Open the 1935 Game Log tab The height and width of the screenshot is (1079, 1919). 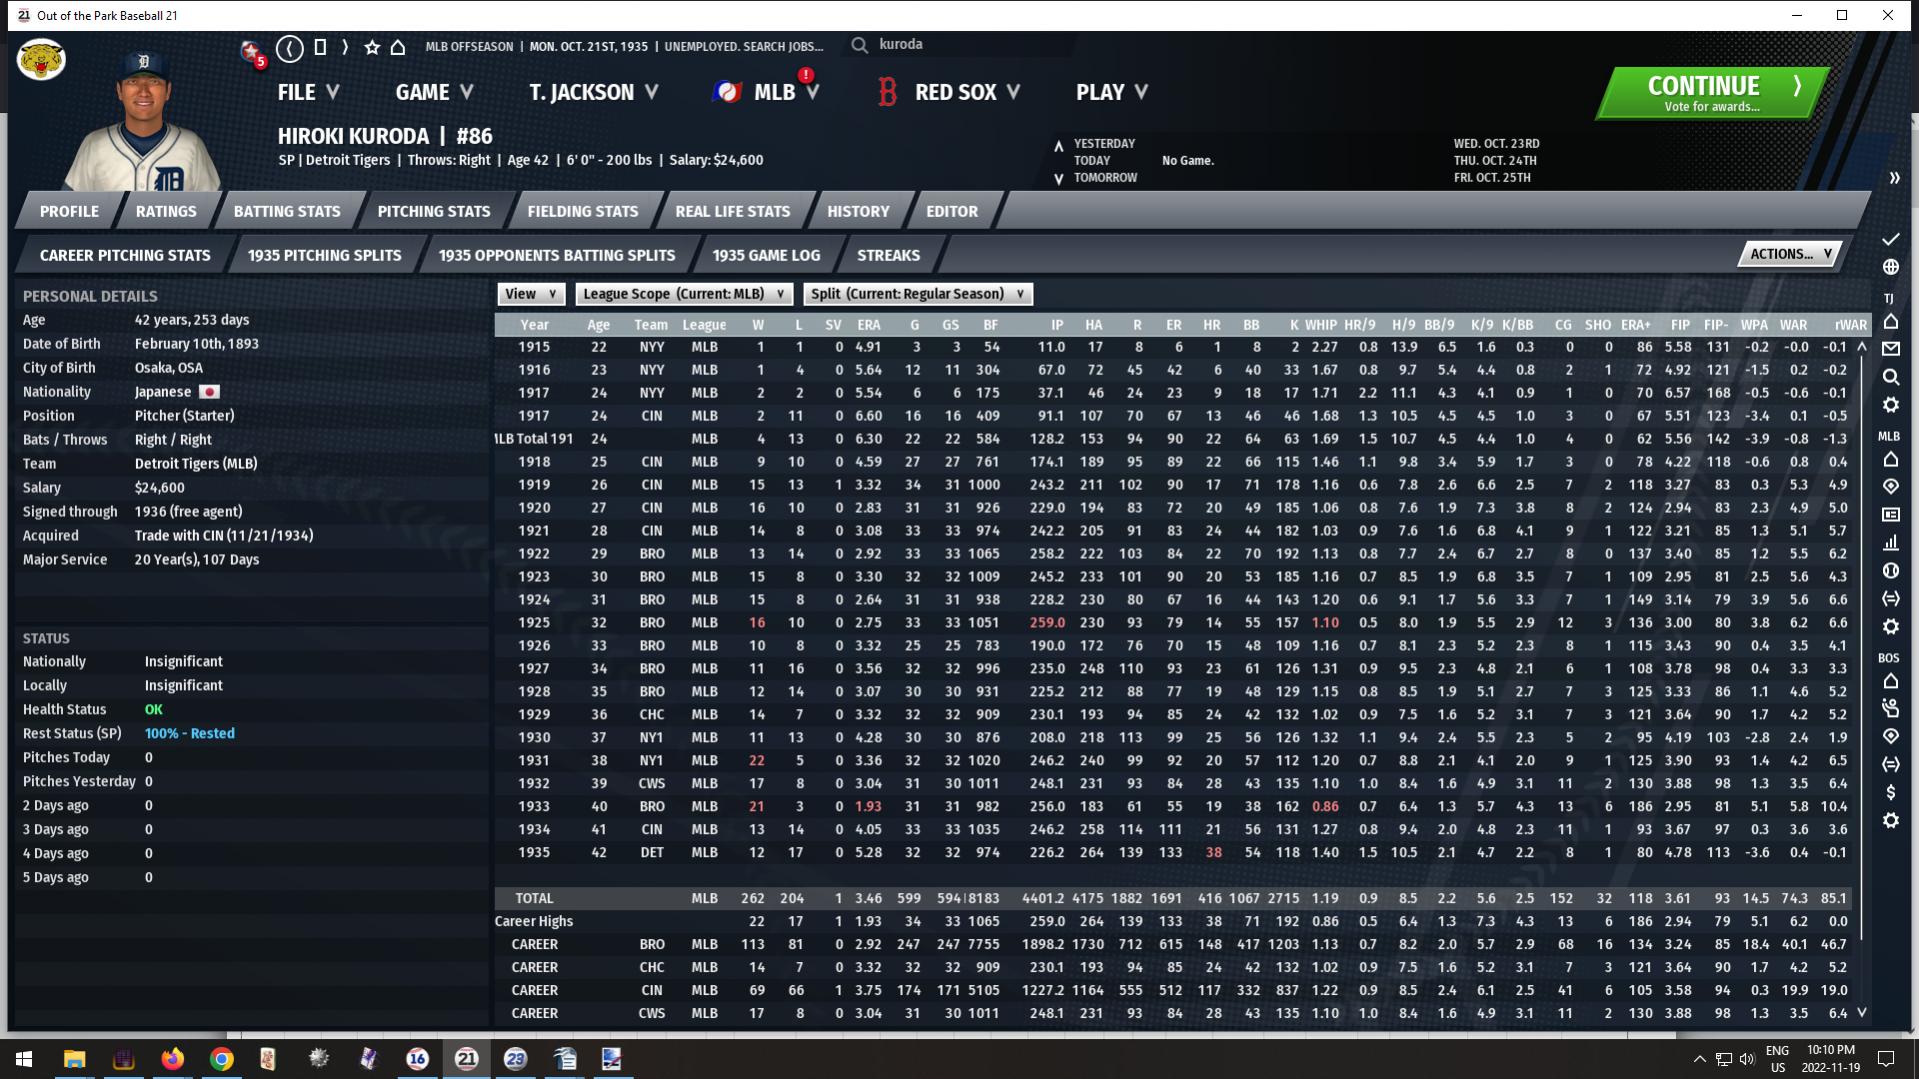click(766, 255)
